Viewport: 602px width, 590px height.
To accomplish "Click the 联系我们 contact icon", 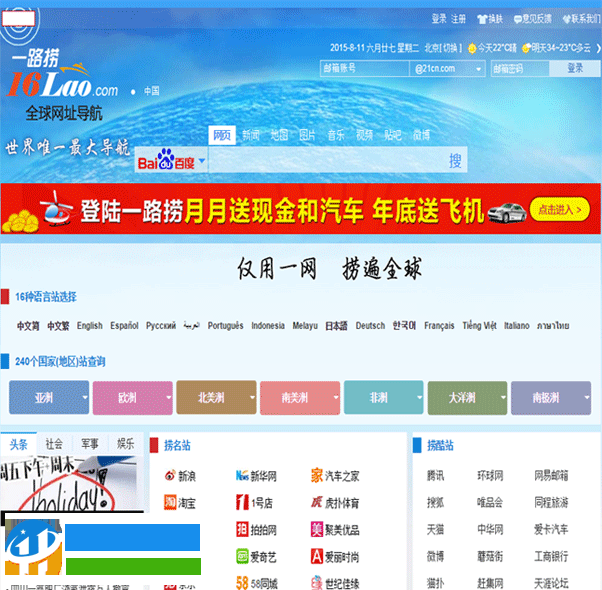I will pos(567,19).
